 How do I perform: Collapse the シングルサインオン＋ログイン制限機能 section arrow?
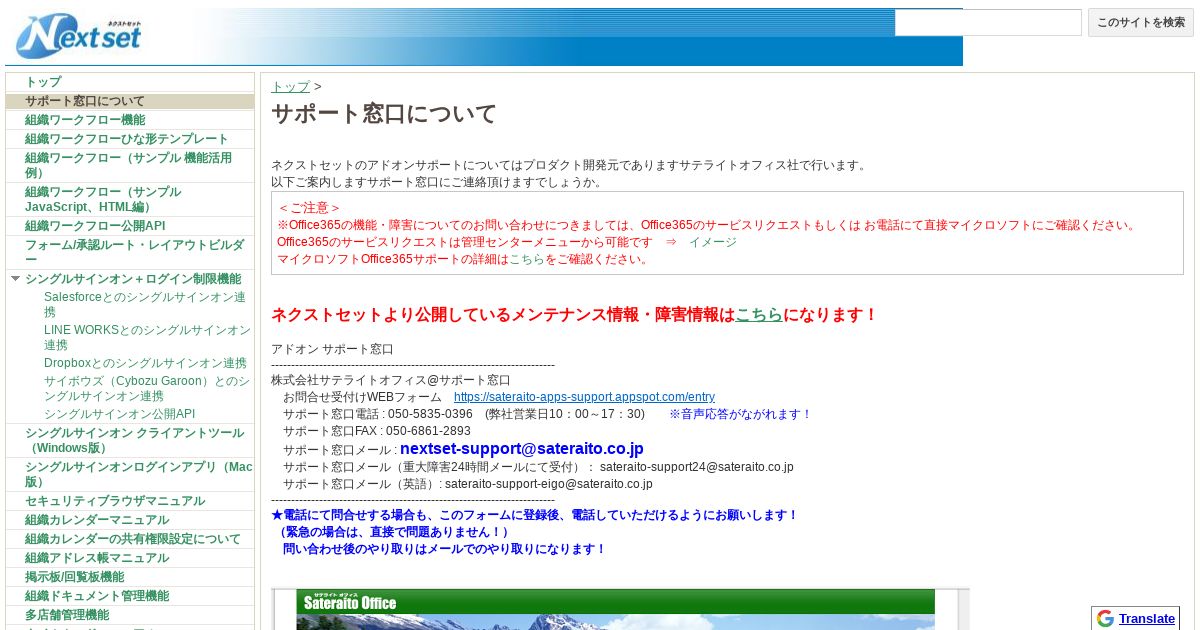click(15, 279)
